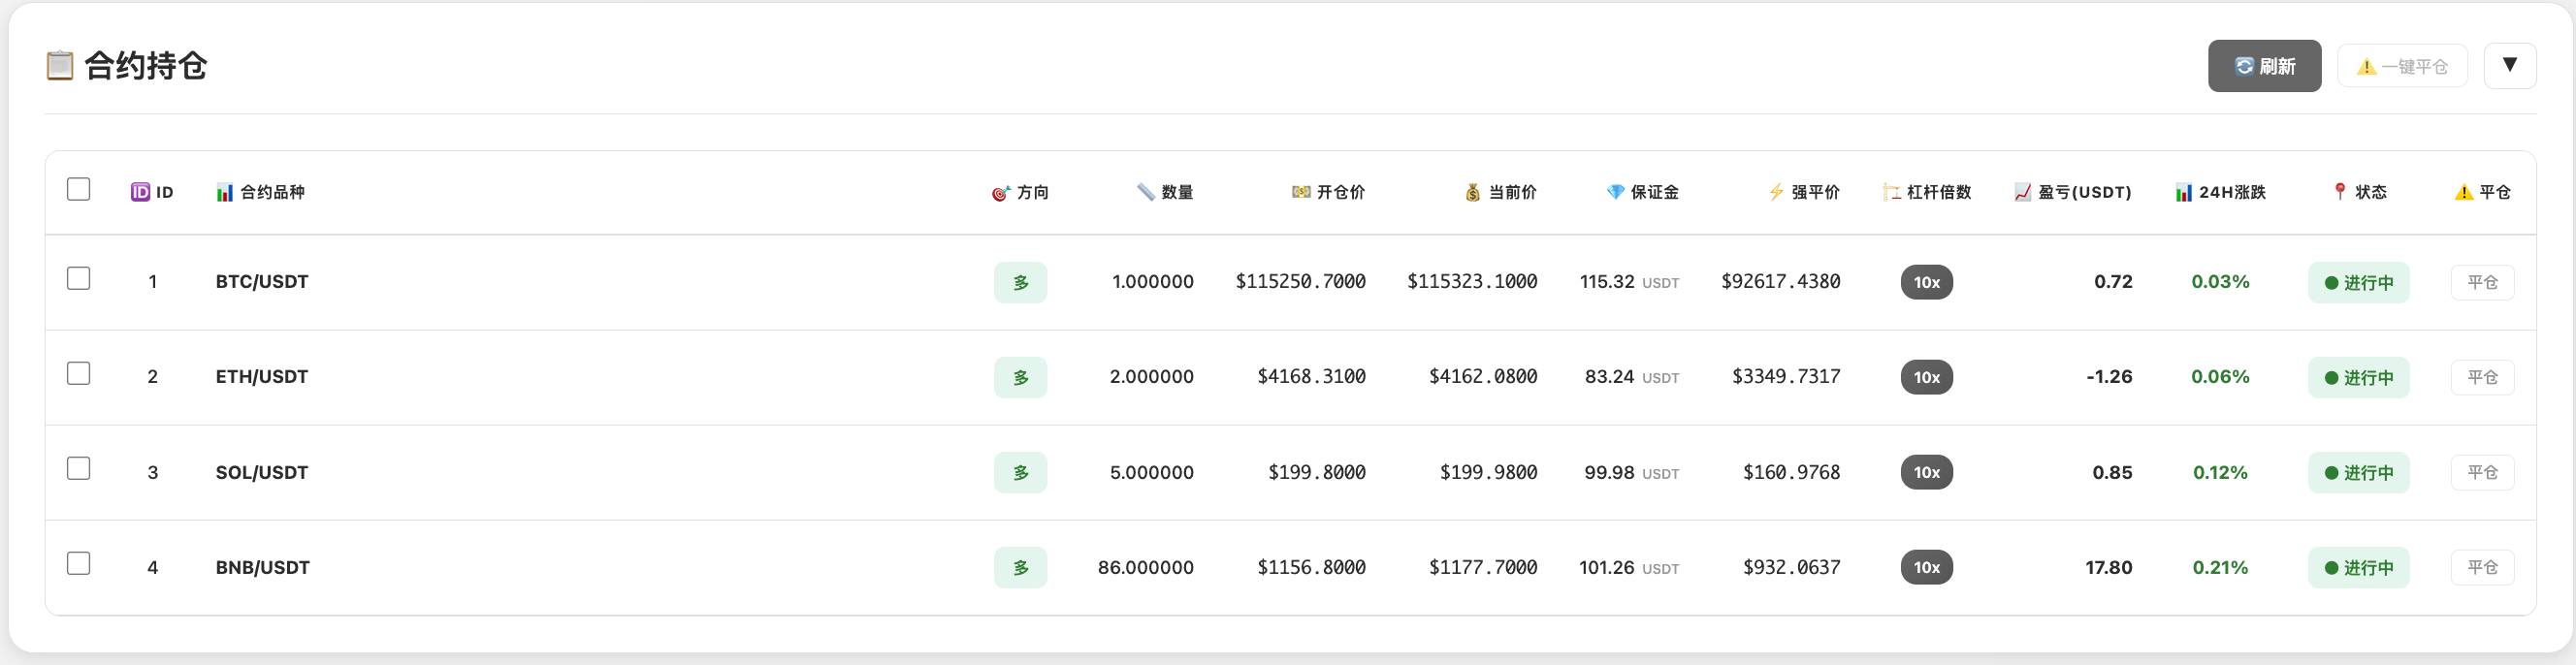Click the 进行中 status badge for ETH/USDT
Image resolution: width=2576 pixels, height=665 pixels.
point(2359,377)
